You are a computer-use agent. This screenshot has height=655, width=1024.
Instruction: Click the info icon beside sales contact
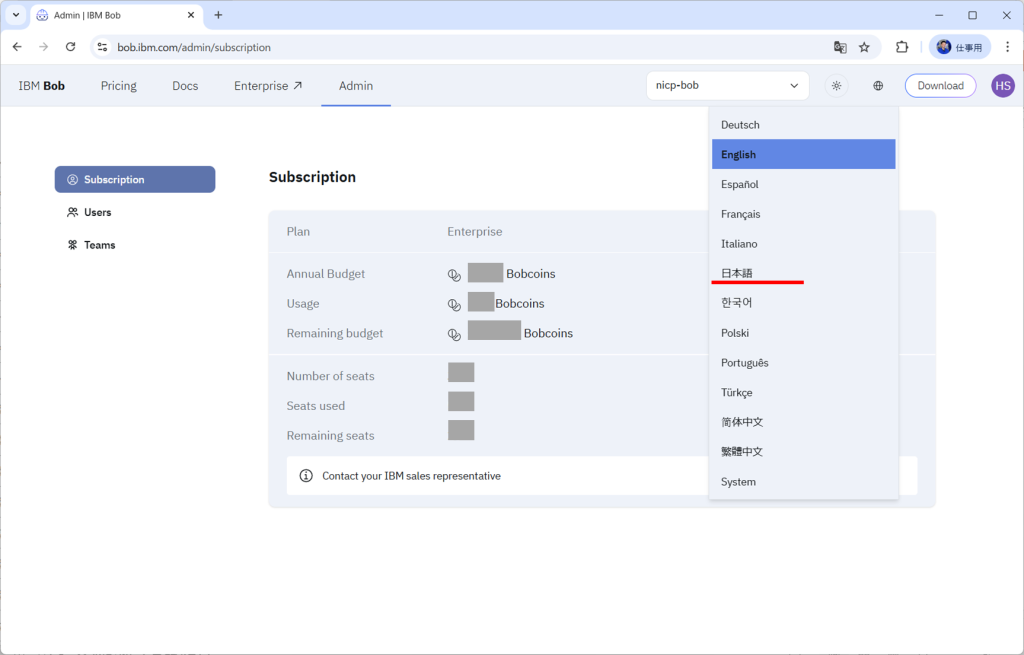(x=306, y=475)
